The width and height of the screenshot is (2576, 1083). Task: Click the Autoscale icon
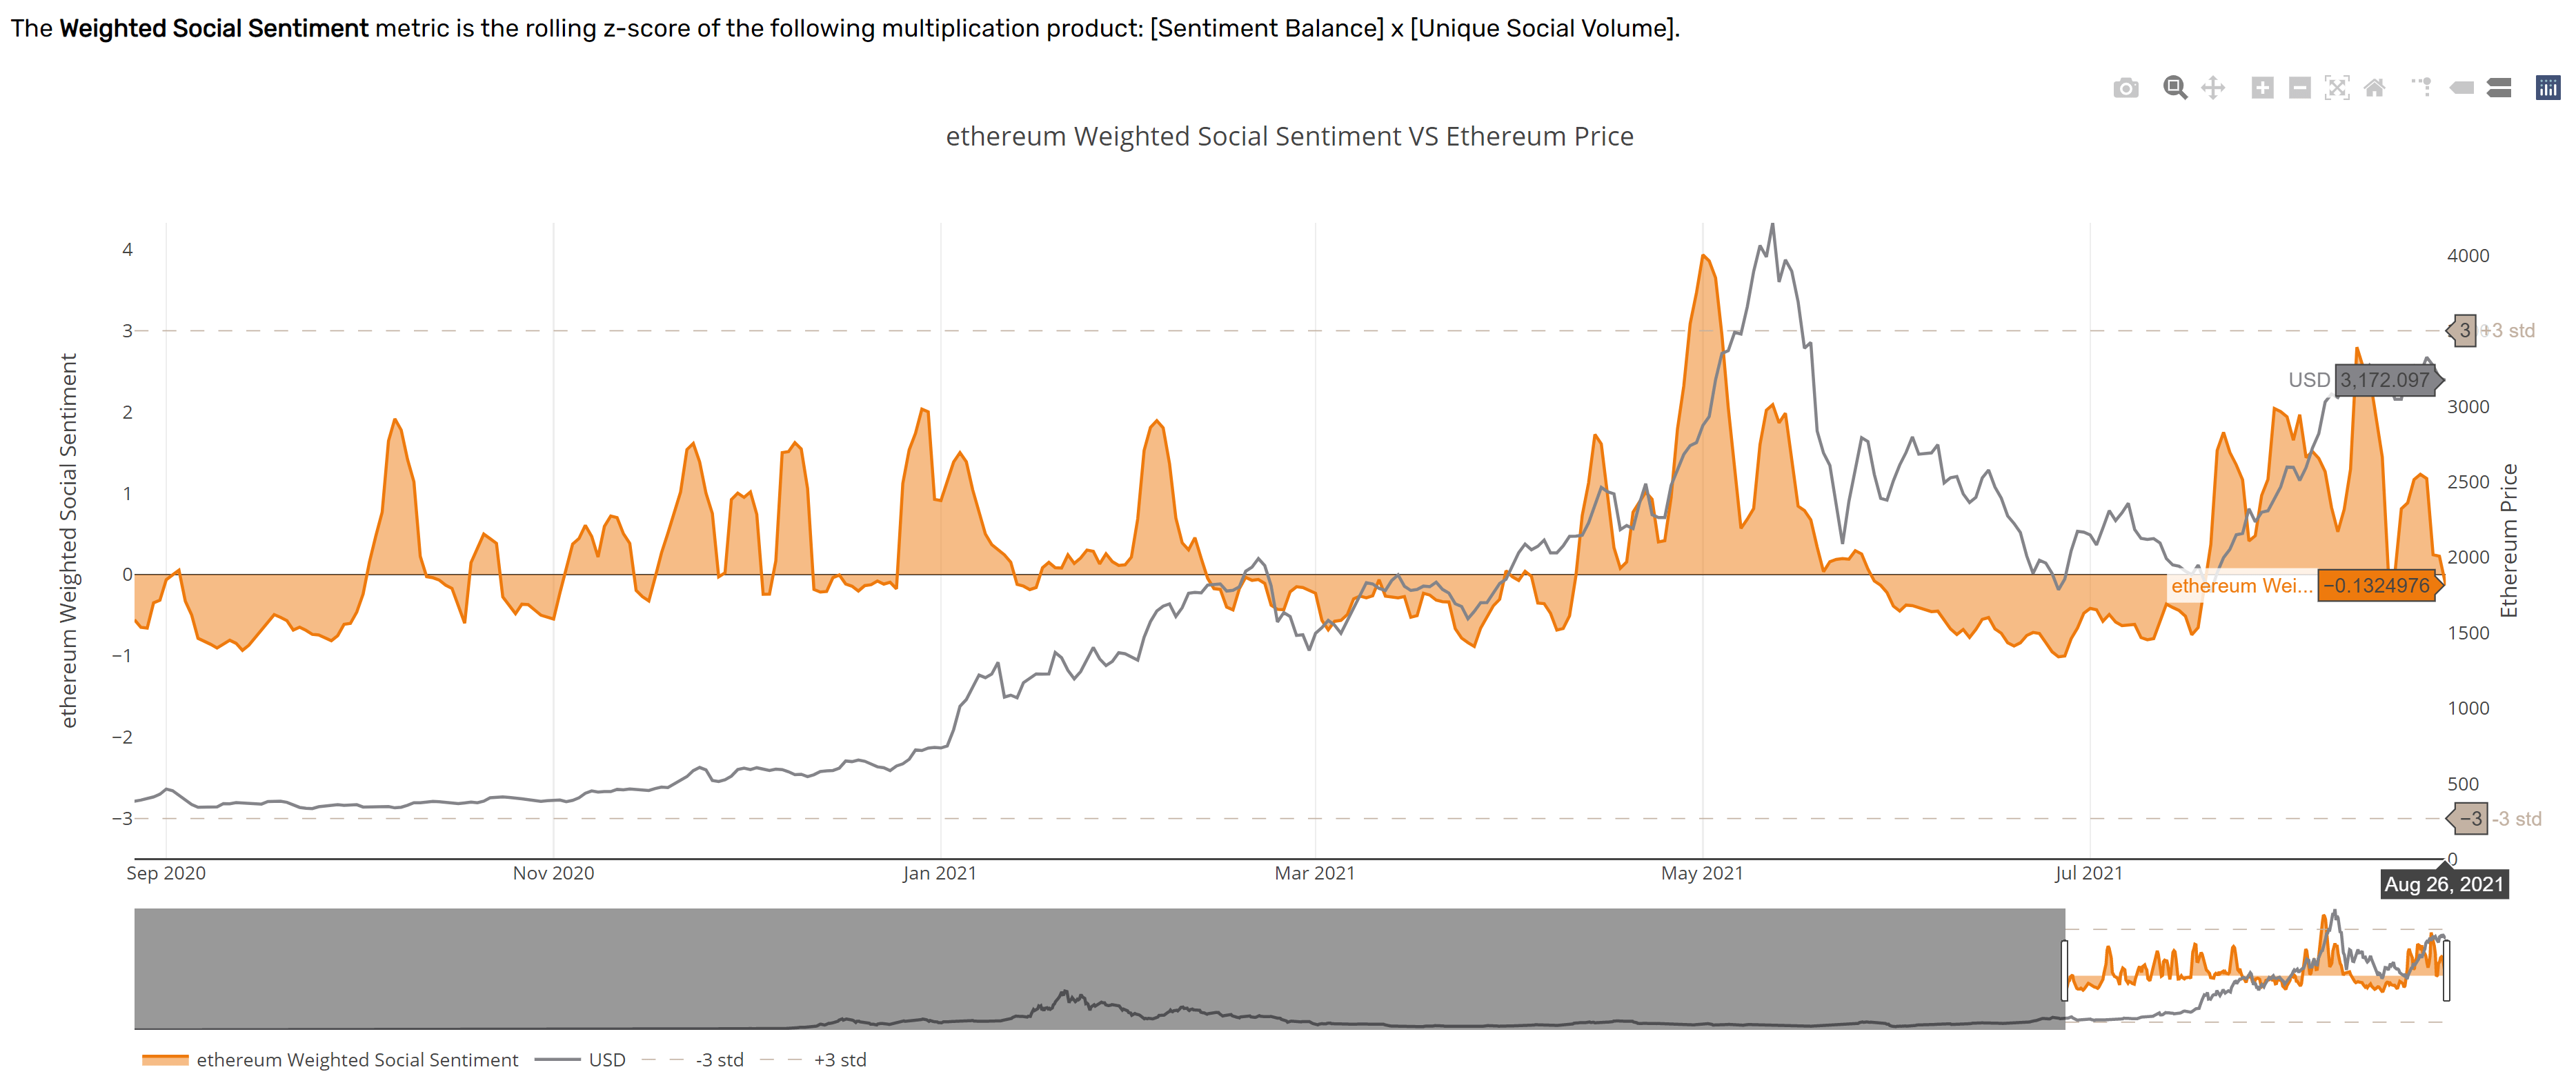click(x=2337, y=88)
